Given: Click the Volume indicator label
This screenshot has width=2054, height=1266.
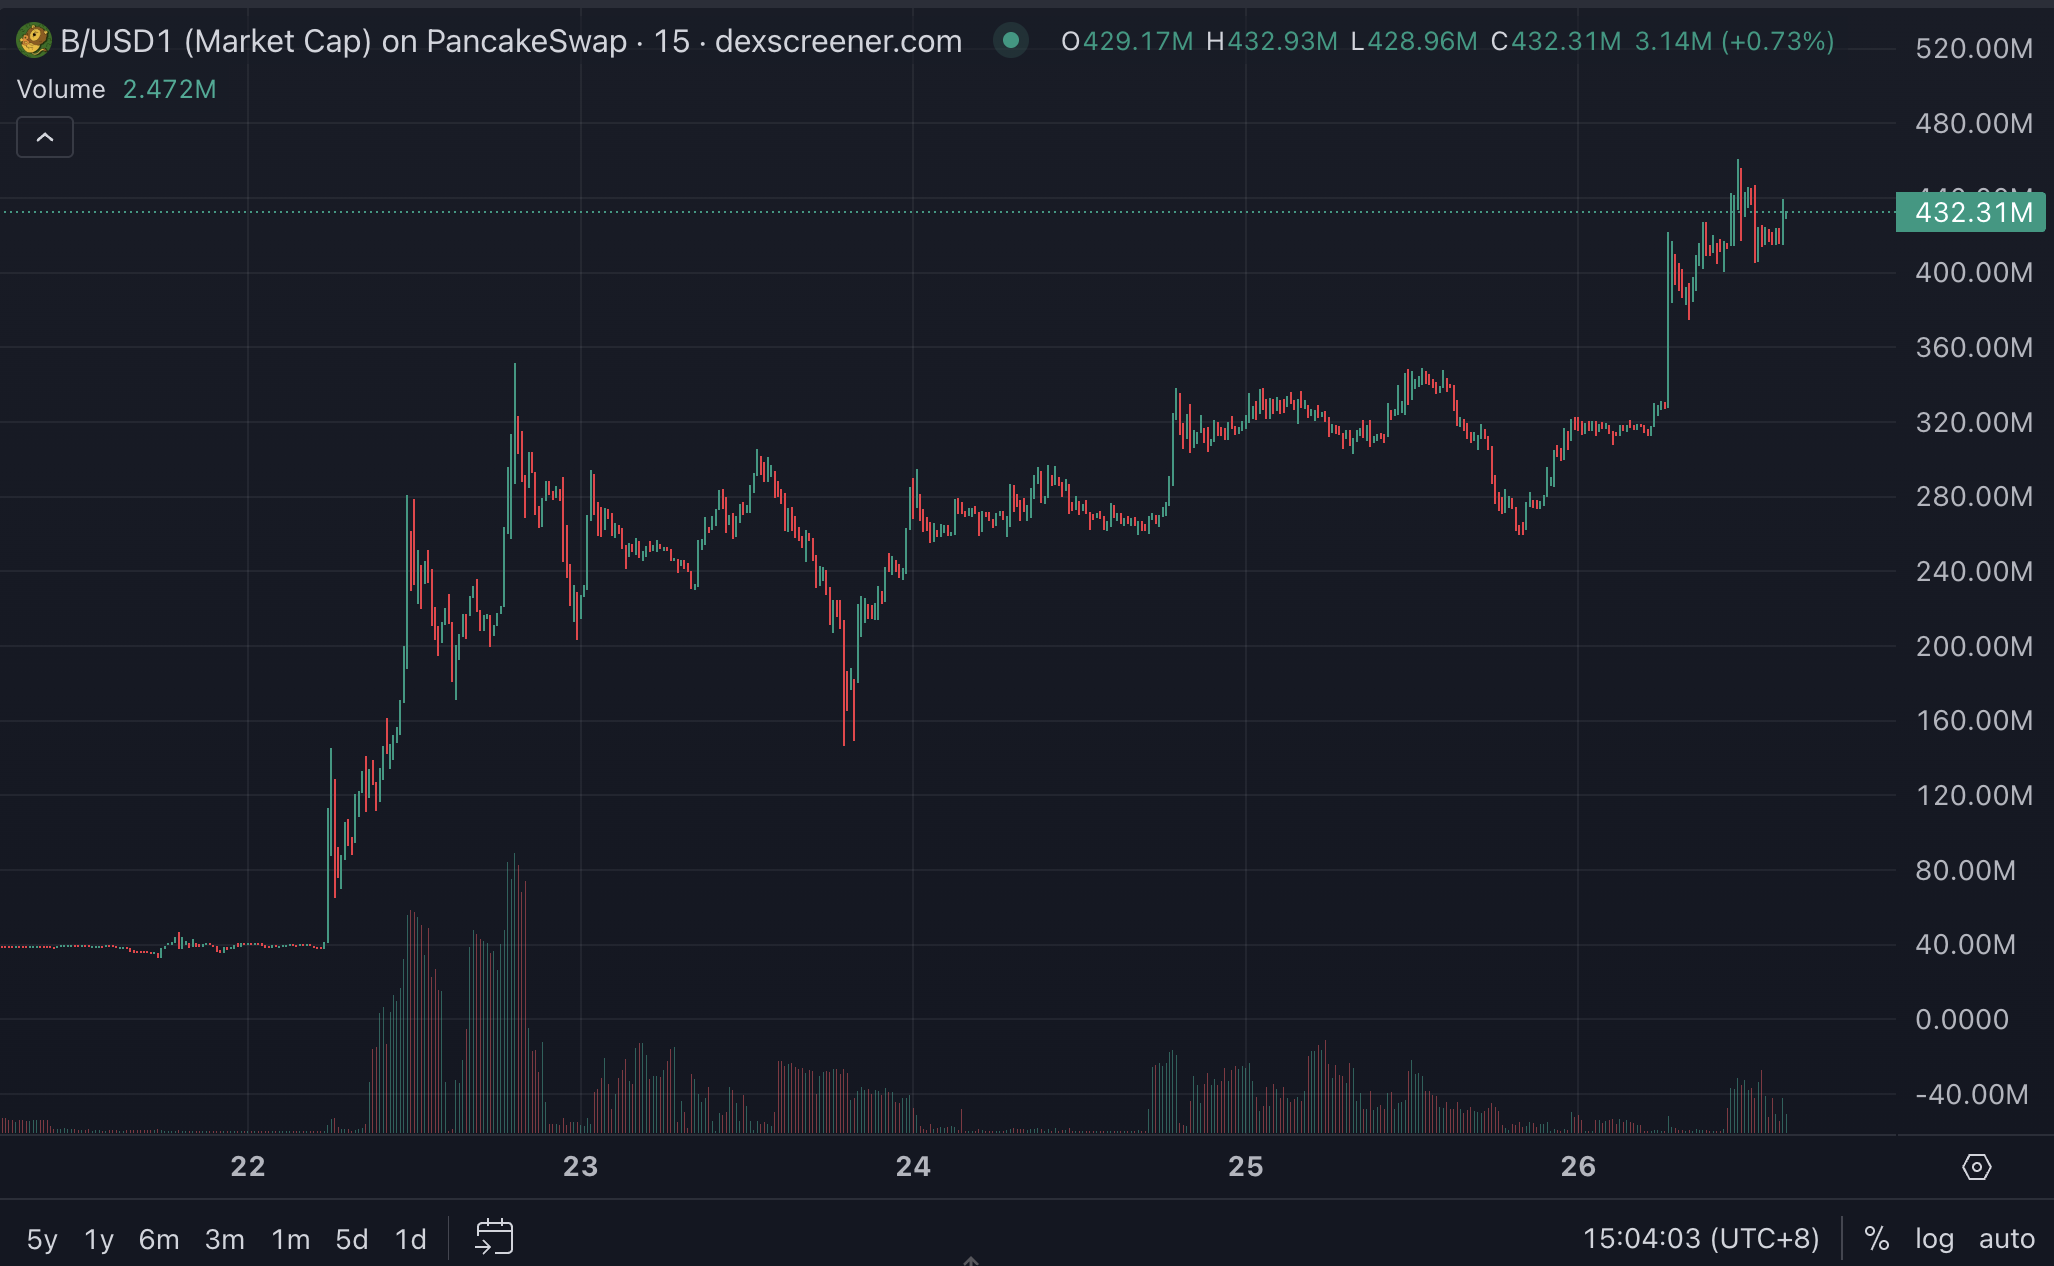Looking at the screenshot, I should (61, 90).
